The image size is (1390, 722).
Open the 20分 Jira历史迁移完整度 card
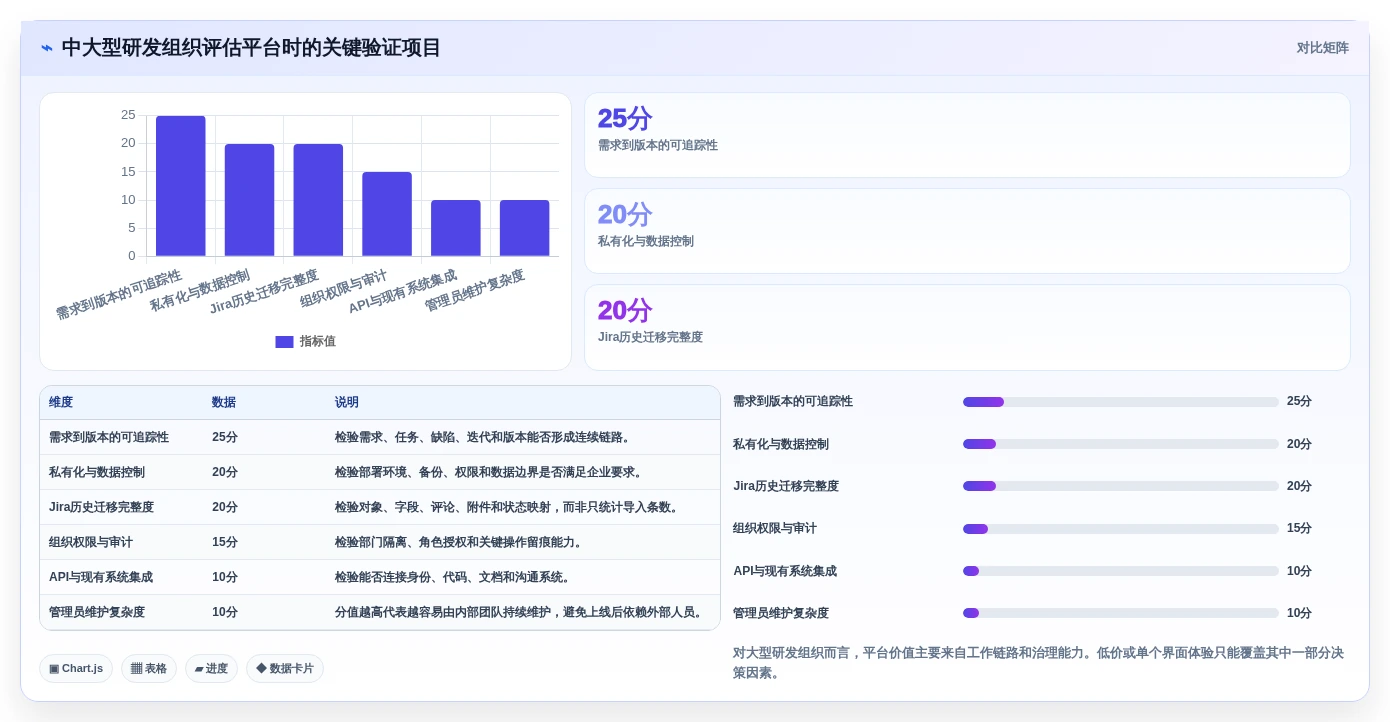pyautogui.click(x=967, y=327)
